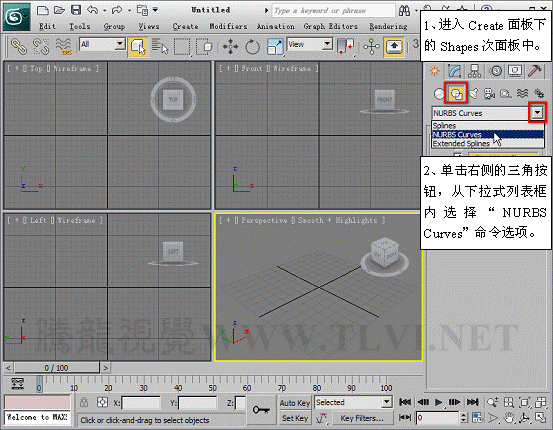Screen dimensions: 553x430
Task: Select the Shapes category icon
Action: pos(456,93)
